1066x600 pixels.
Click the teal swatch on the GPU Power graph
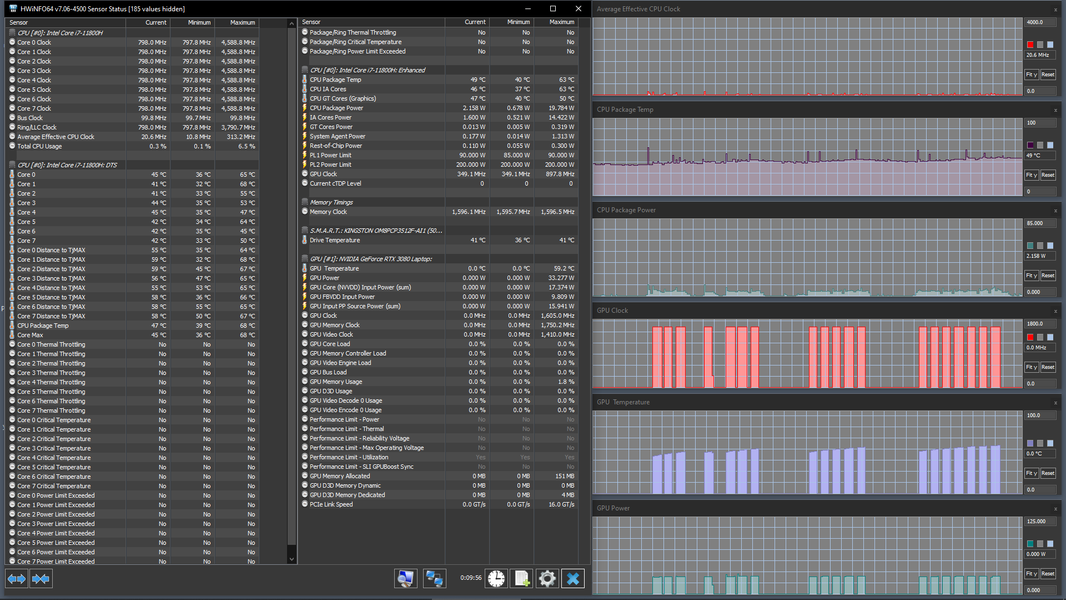click(1030, 543)
